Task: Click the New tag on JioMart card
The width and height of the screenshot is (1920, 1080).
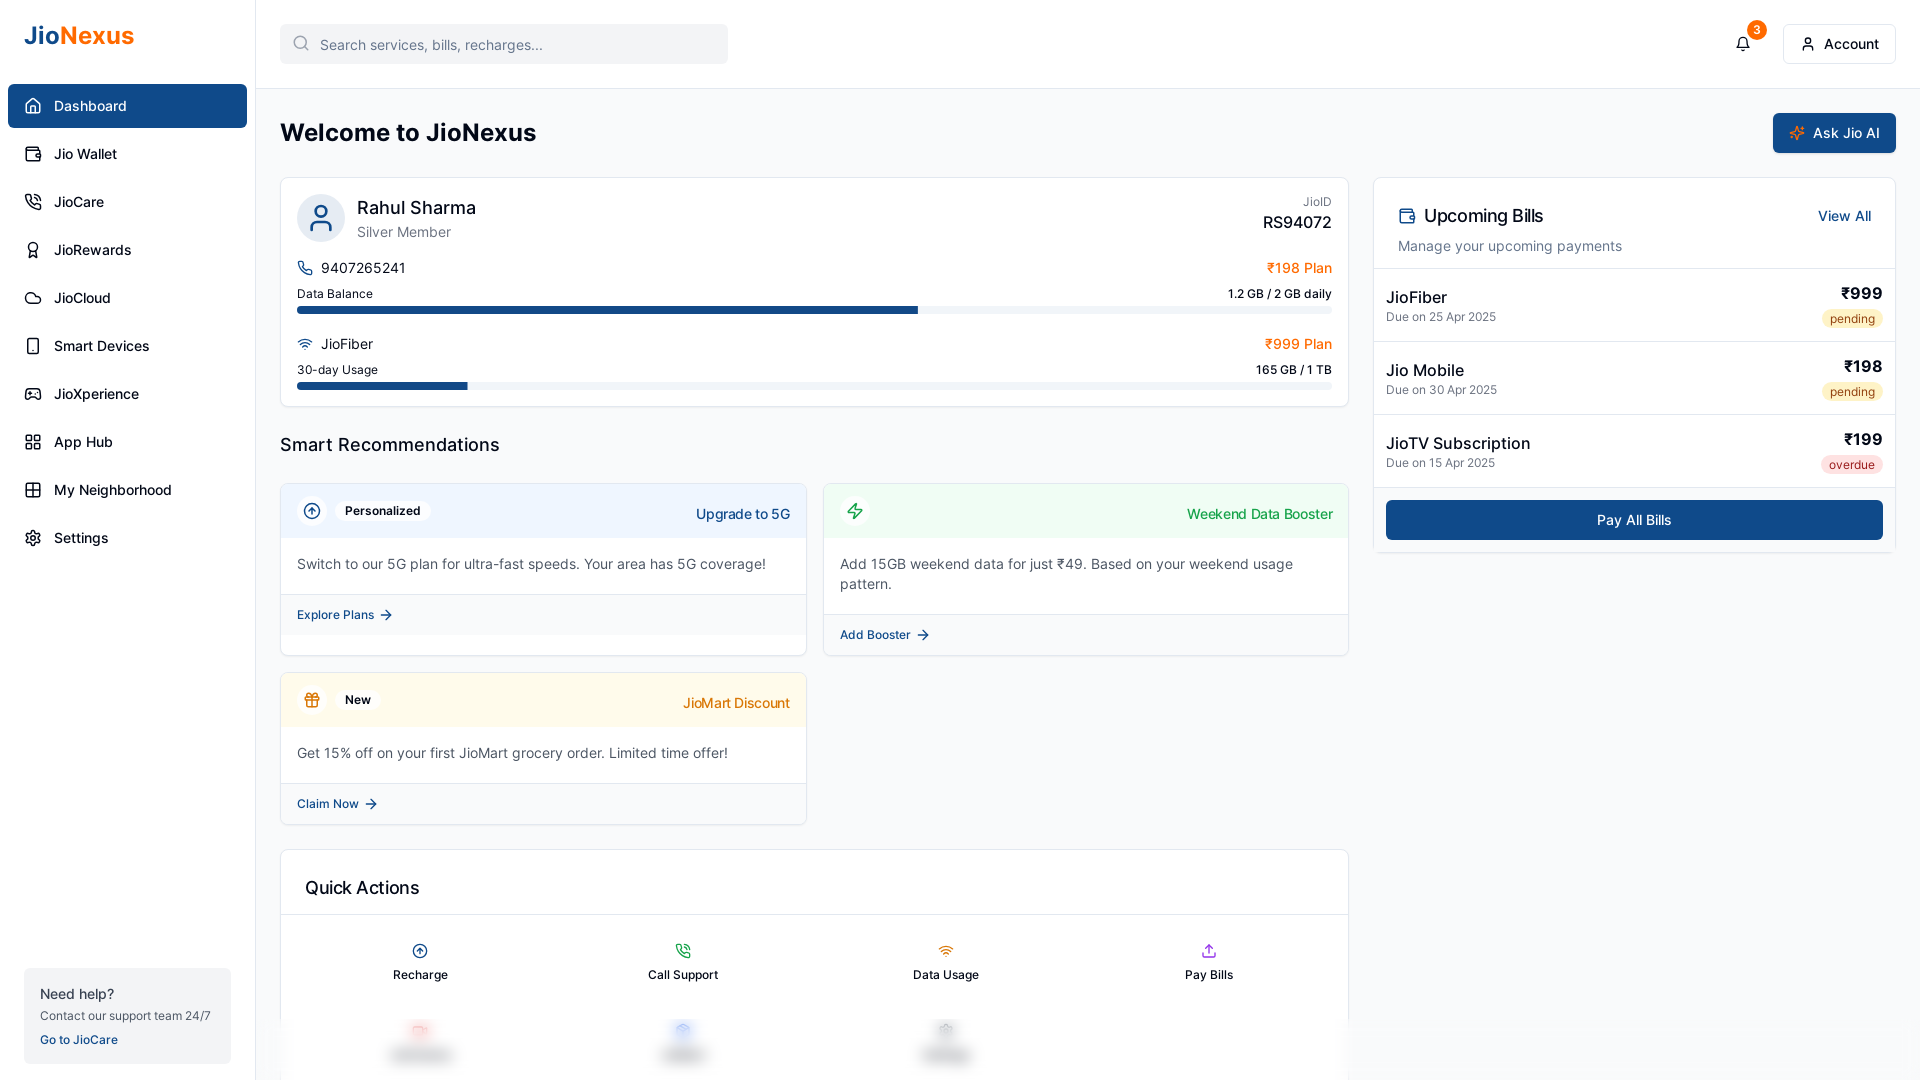Action: pyautogui.click(x=358, y=700)
